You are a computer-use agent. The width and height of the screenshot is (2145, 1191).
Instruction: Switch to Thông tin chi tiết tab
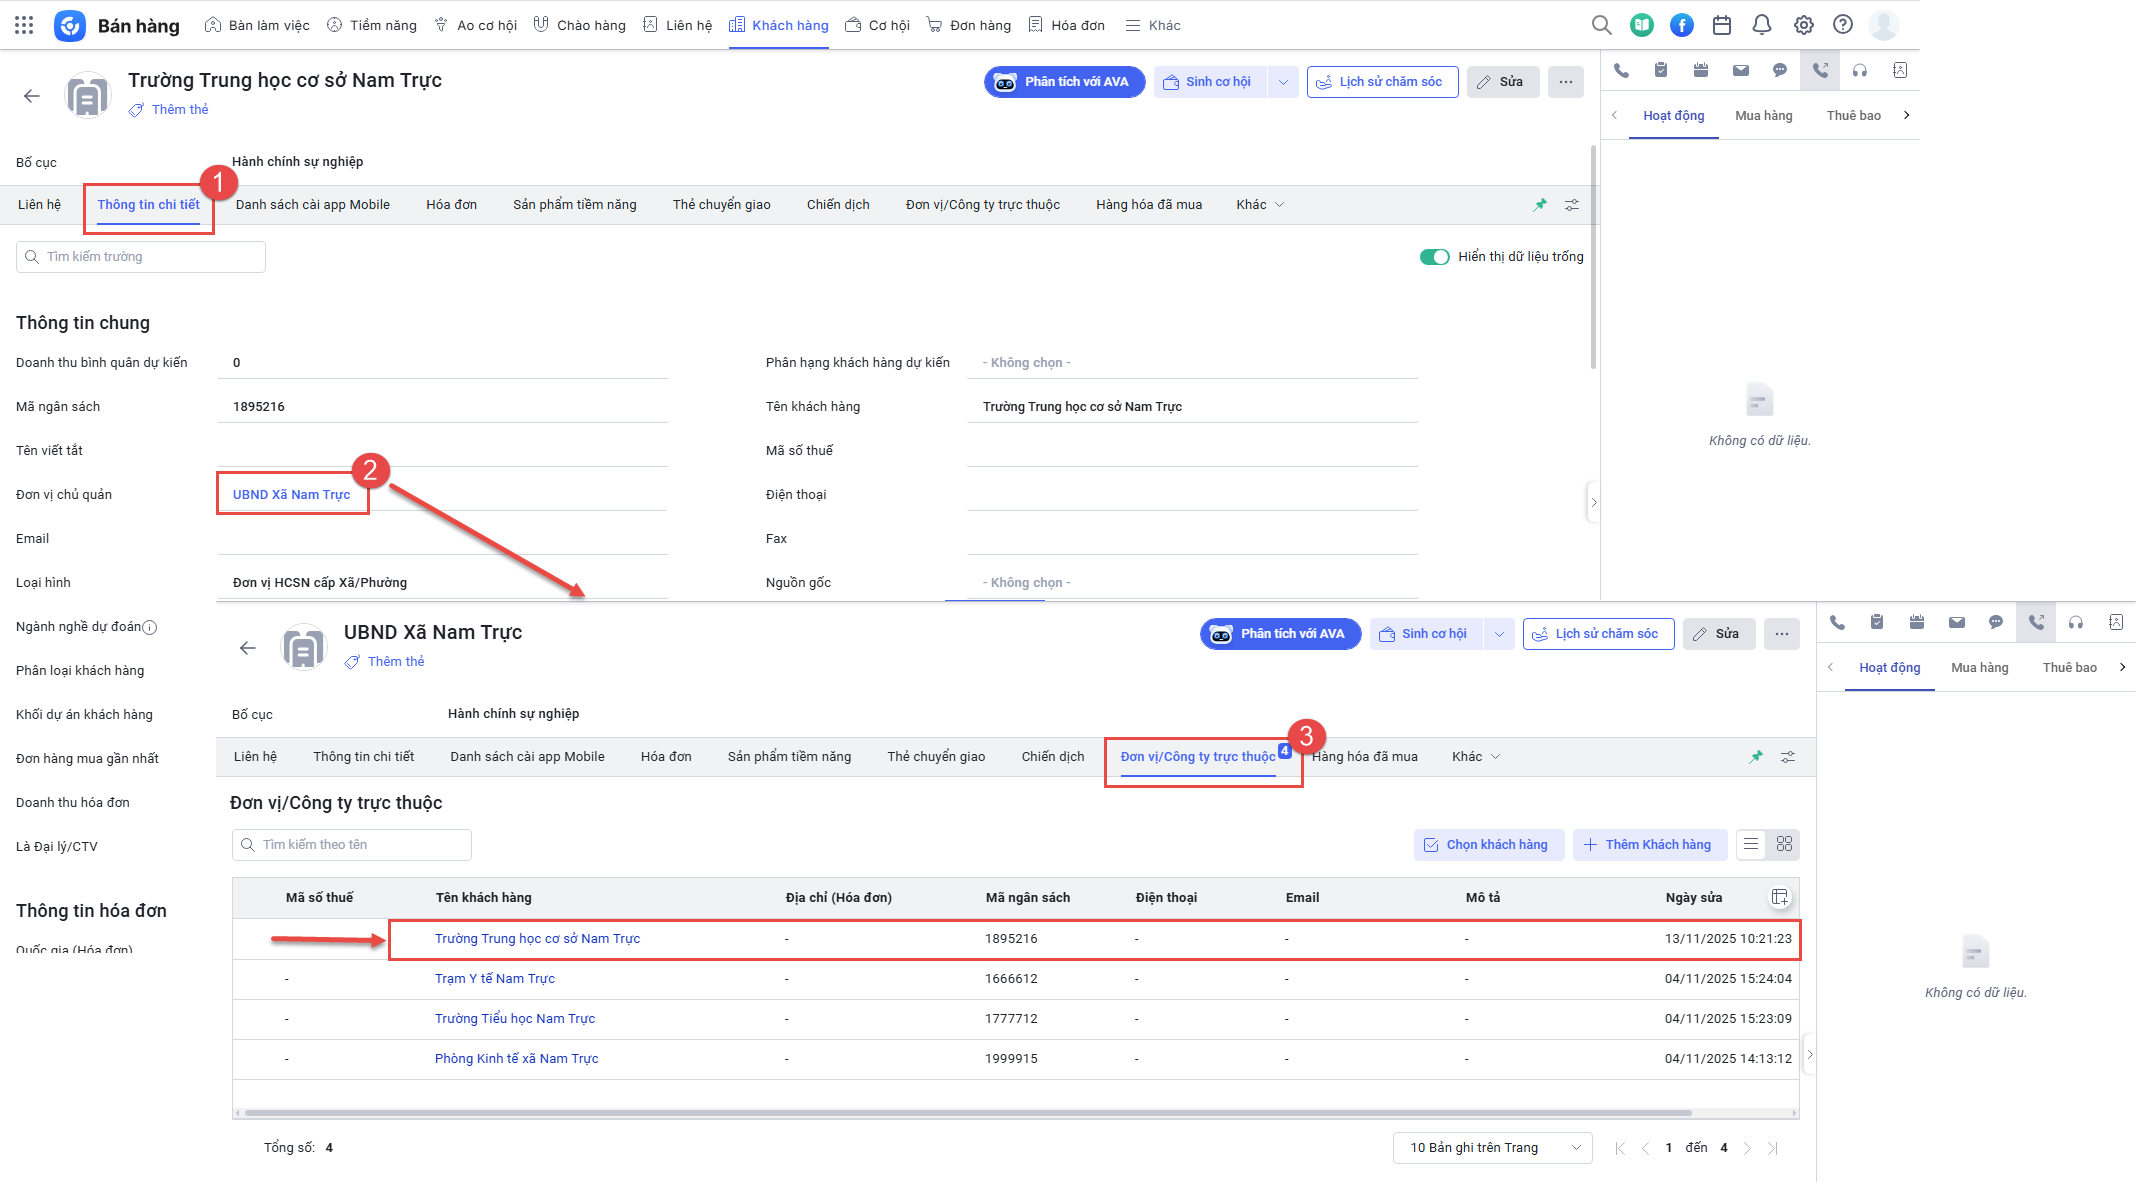click(x=148, y=205)
